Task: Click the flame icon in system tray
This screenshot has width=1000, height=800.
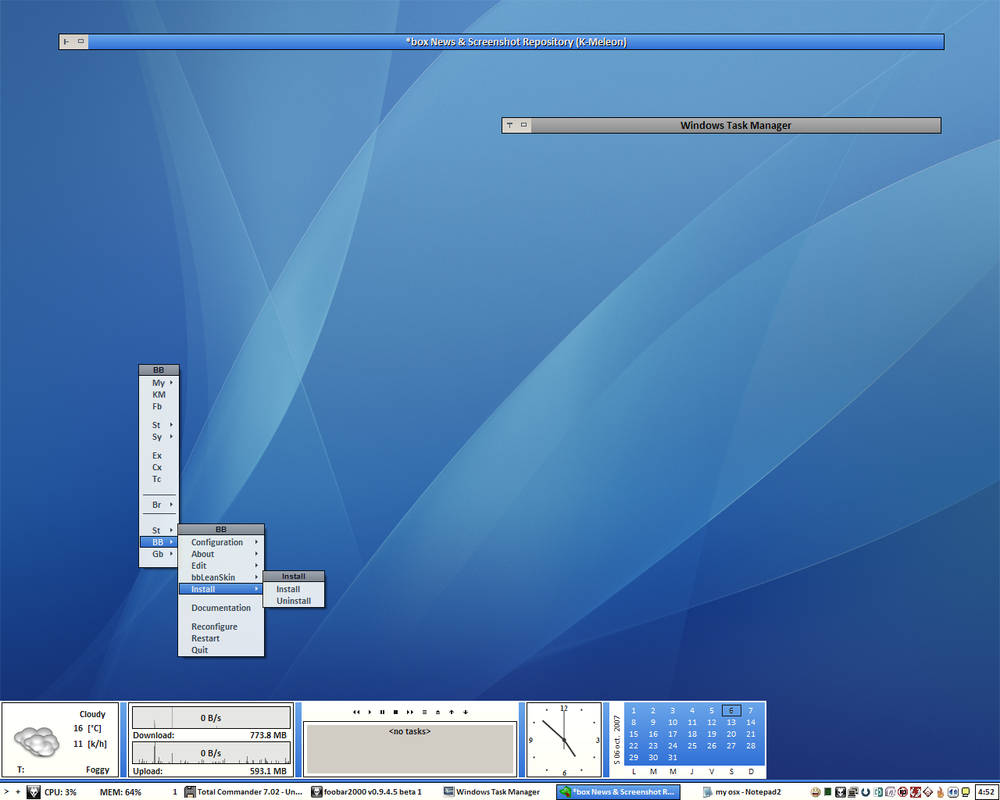Action: 941,792
